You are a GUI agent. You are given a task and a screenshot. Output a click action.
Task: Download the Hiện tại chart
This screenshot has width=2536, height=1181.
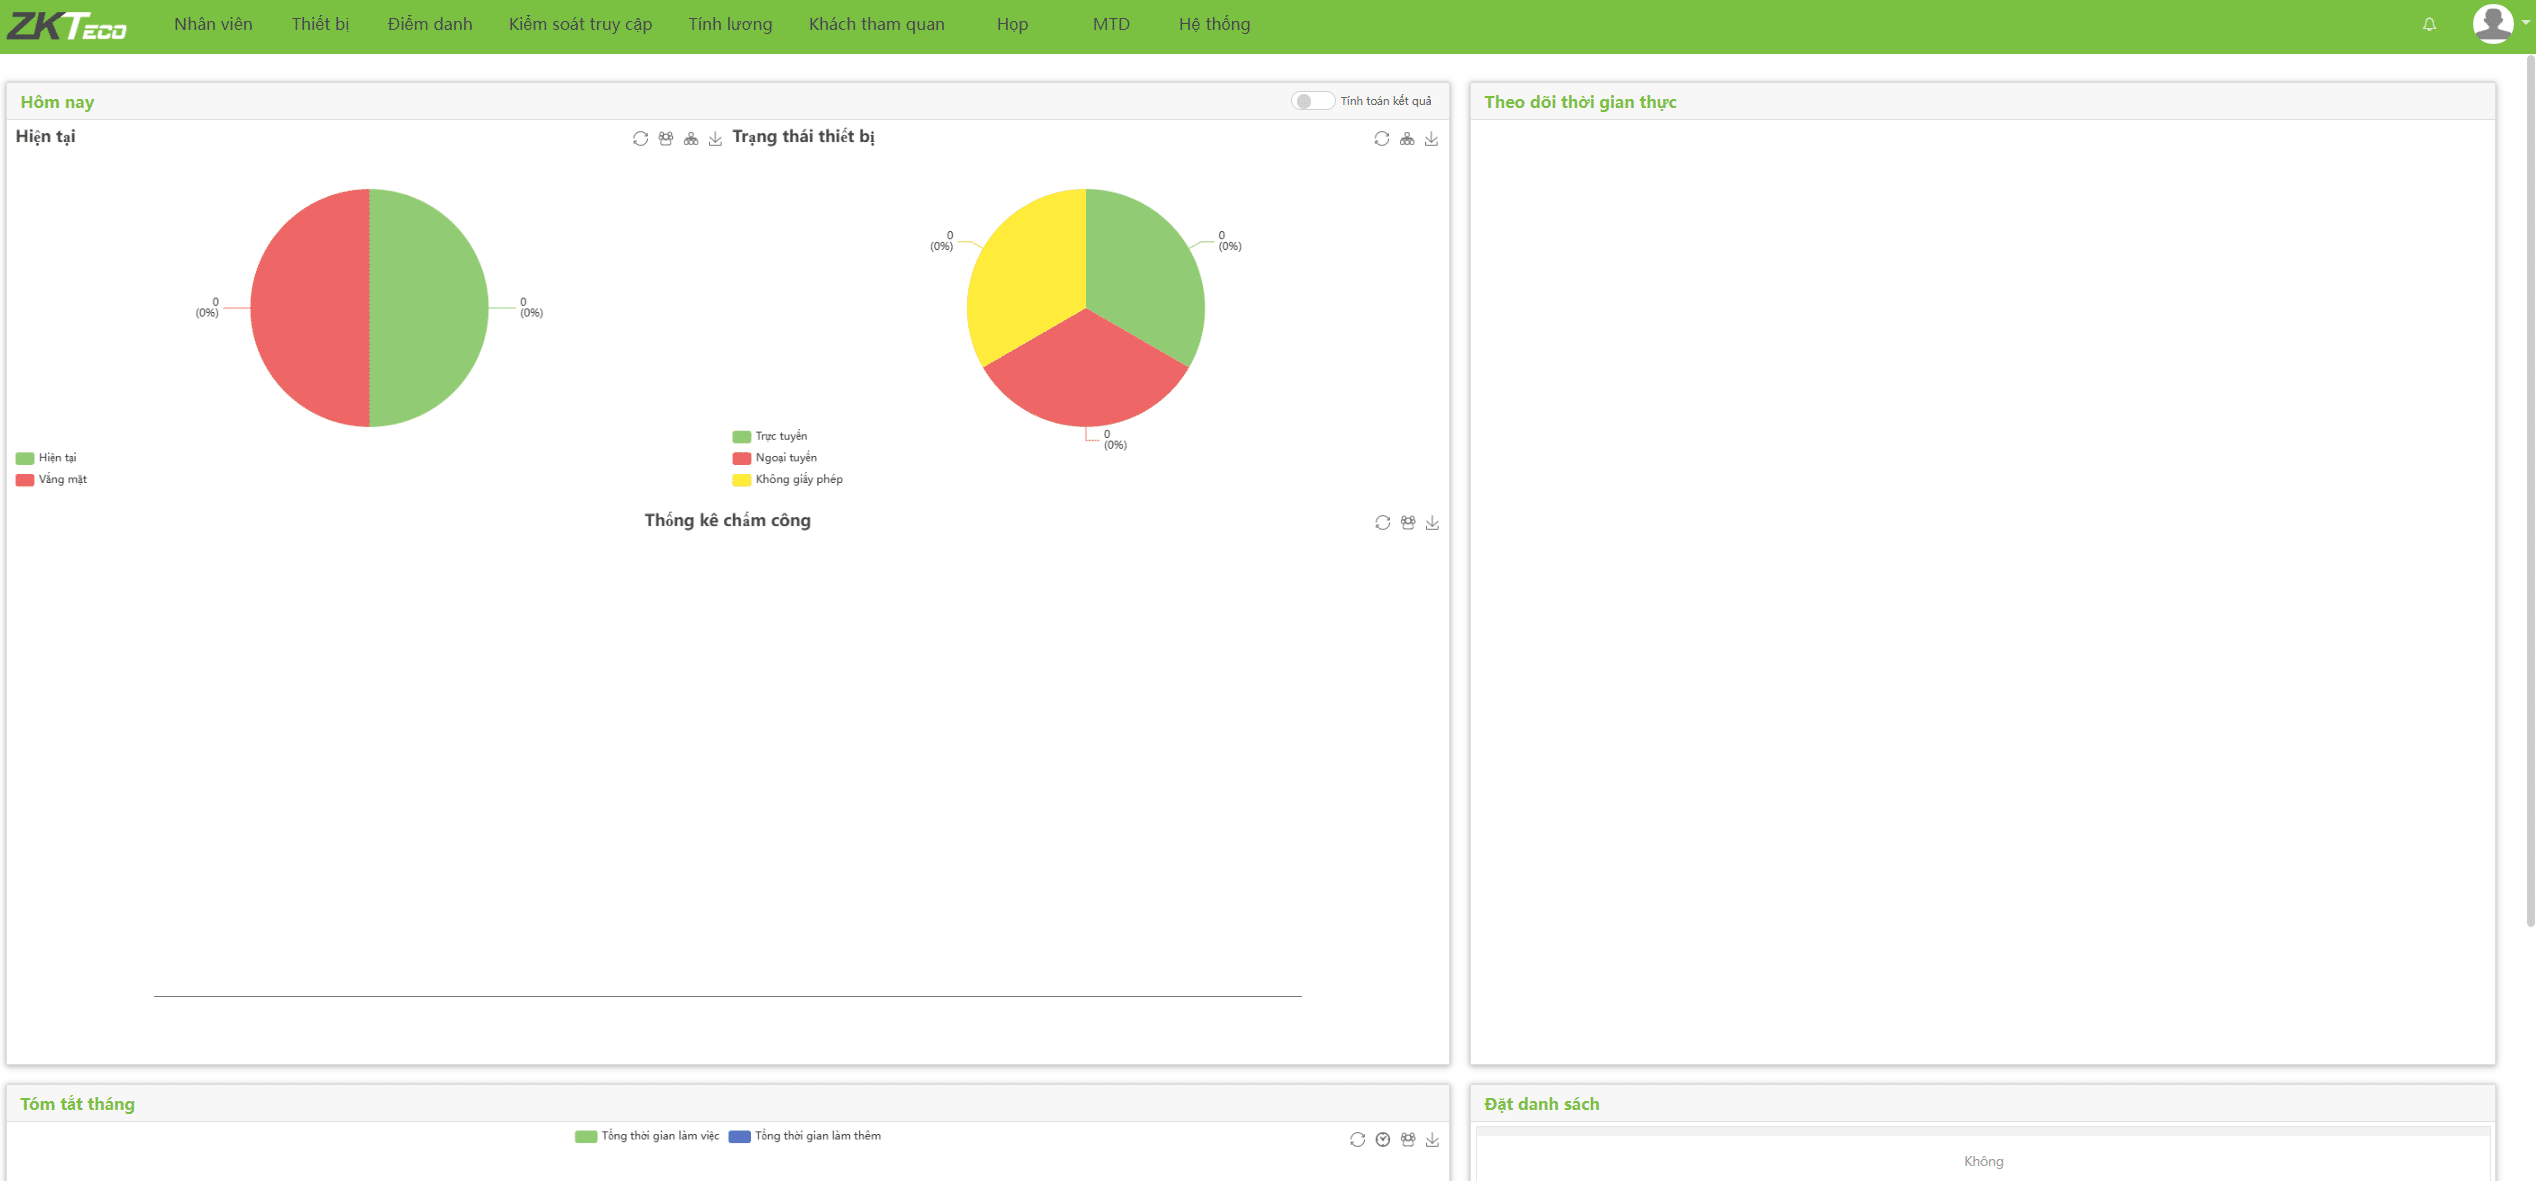click(x=715, y=139)
